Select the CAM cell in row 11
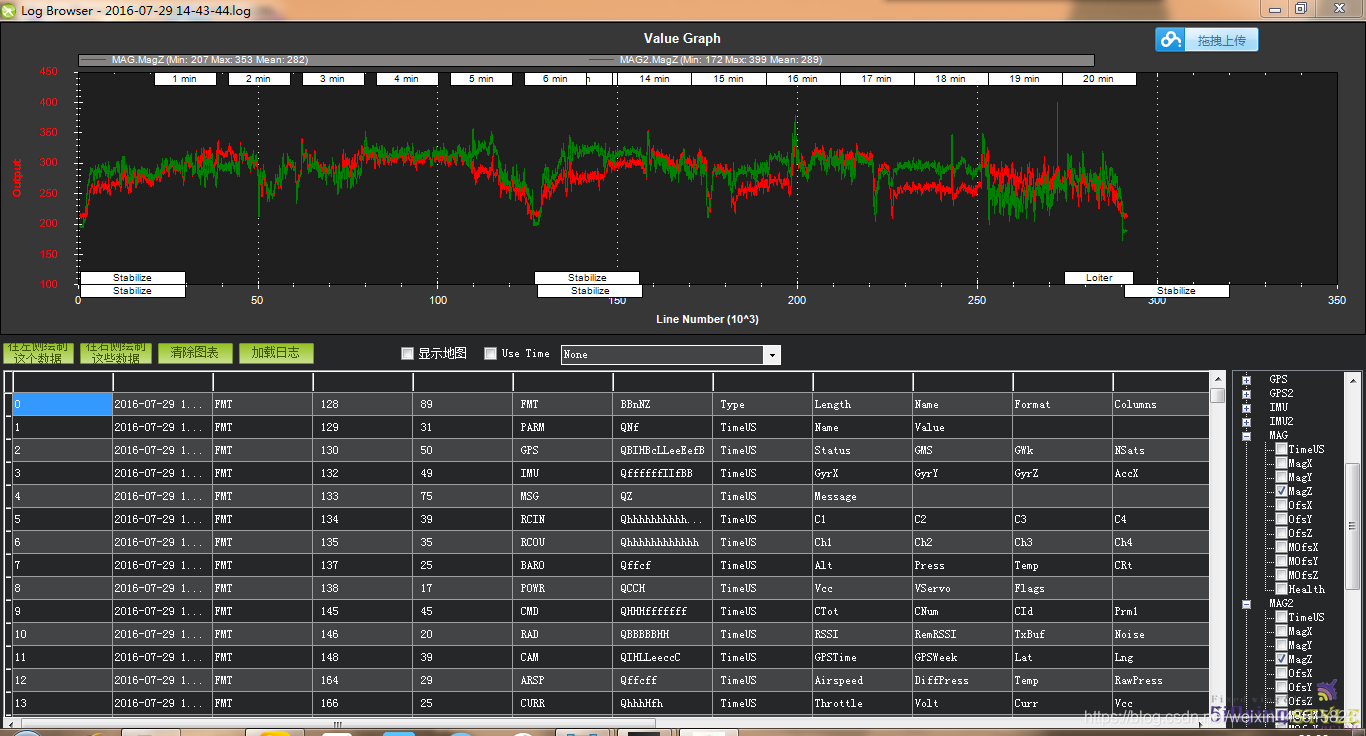Viewport: 1366px width, 736px height. click(562, 657)
